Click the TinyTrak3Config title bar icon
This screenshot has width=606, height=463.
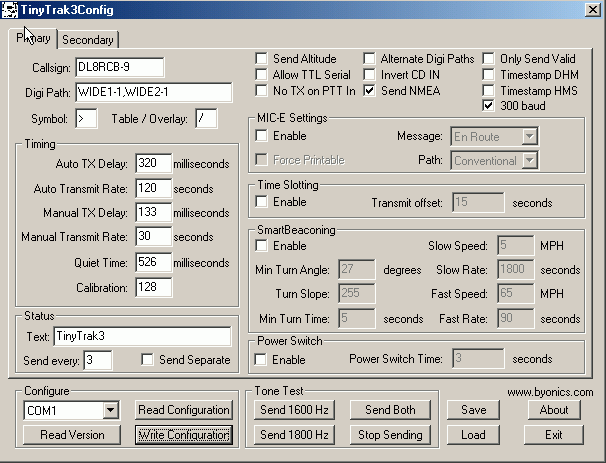10,10
